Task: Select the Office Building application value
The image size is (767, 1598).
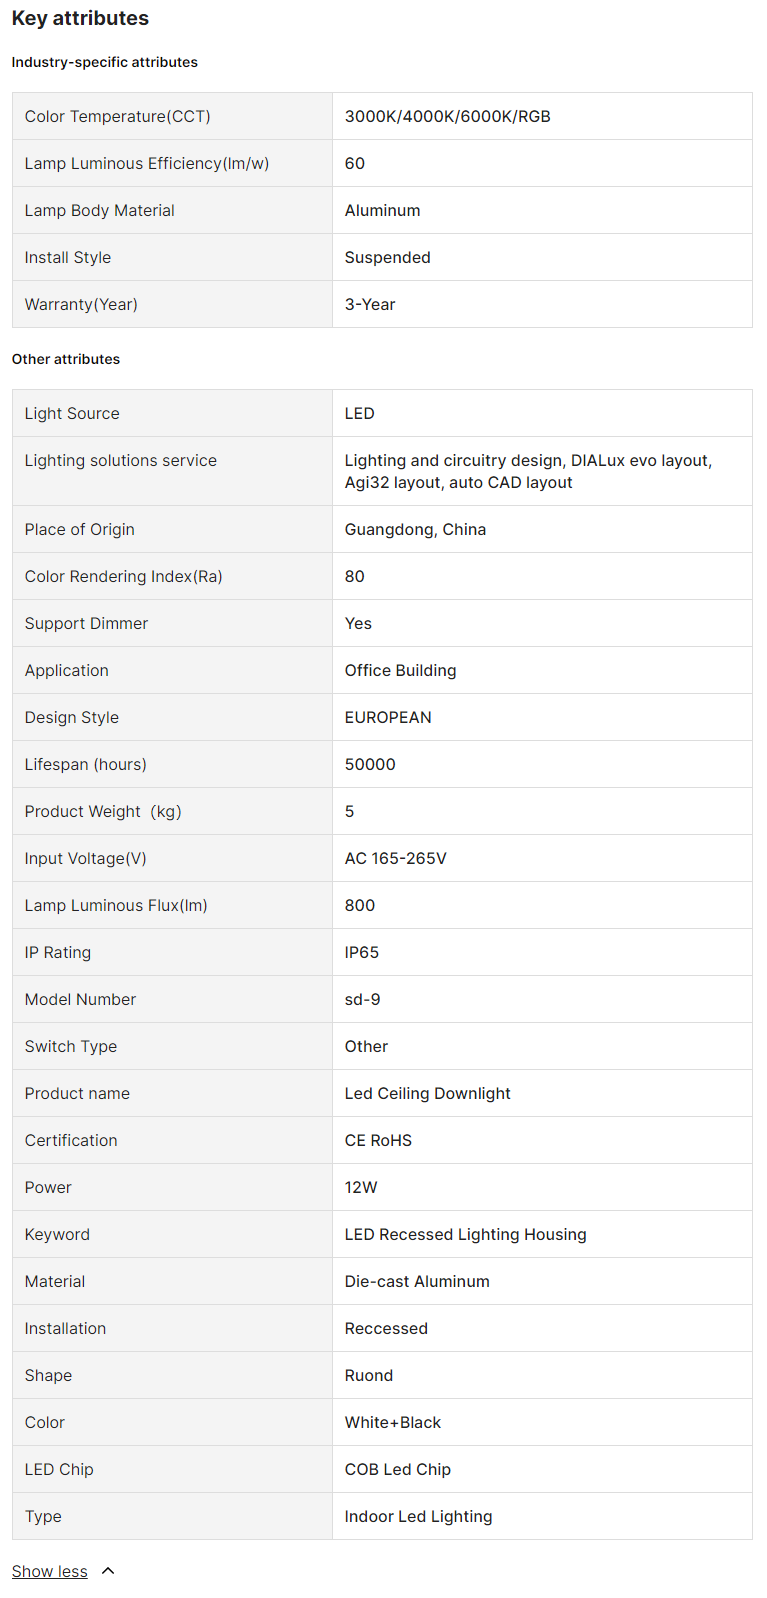Action: 401,670
